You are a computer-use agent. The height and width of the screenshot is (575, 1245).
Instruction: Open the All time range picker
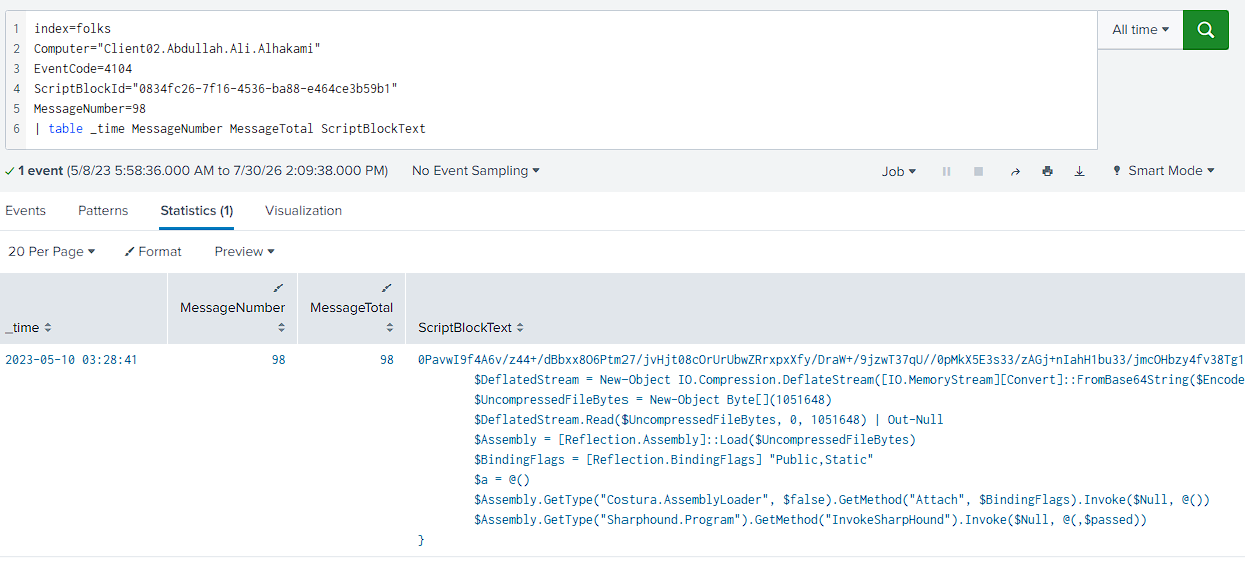pos(1141,30)
